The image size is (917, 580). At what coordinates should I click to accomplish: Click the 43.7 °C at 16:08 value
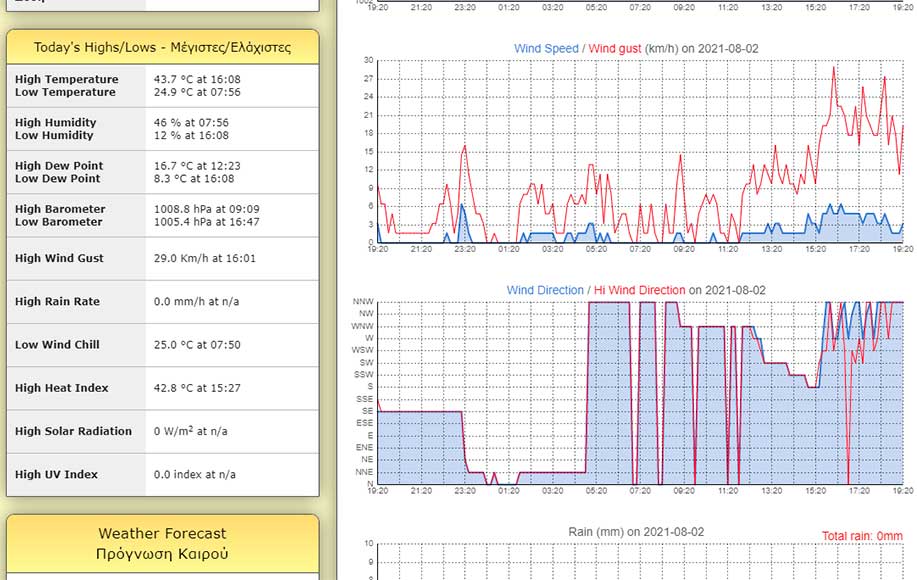[197, 79]
